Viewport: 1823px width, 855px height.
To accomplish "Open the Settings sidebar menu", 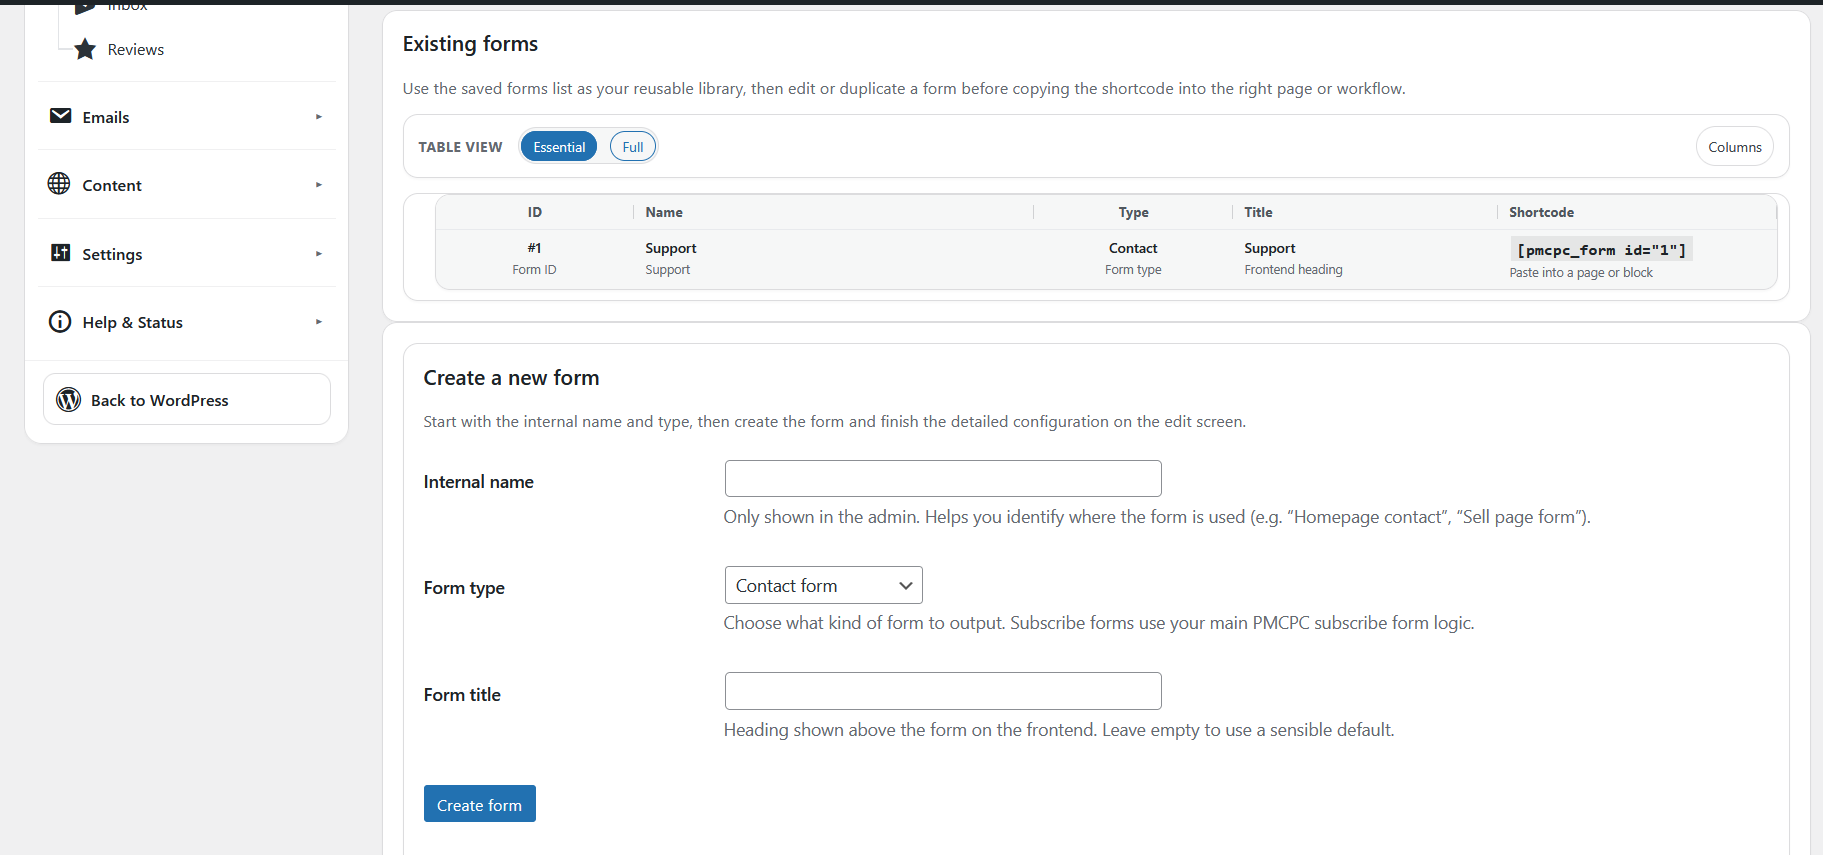I will click(x=187, y=254).
